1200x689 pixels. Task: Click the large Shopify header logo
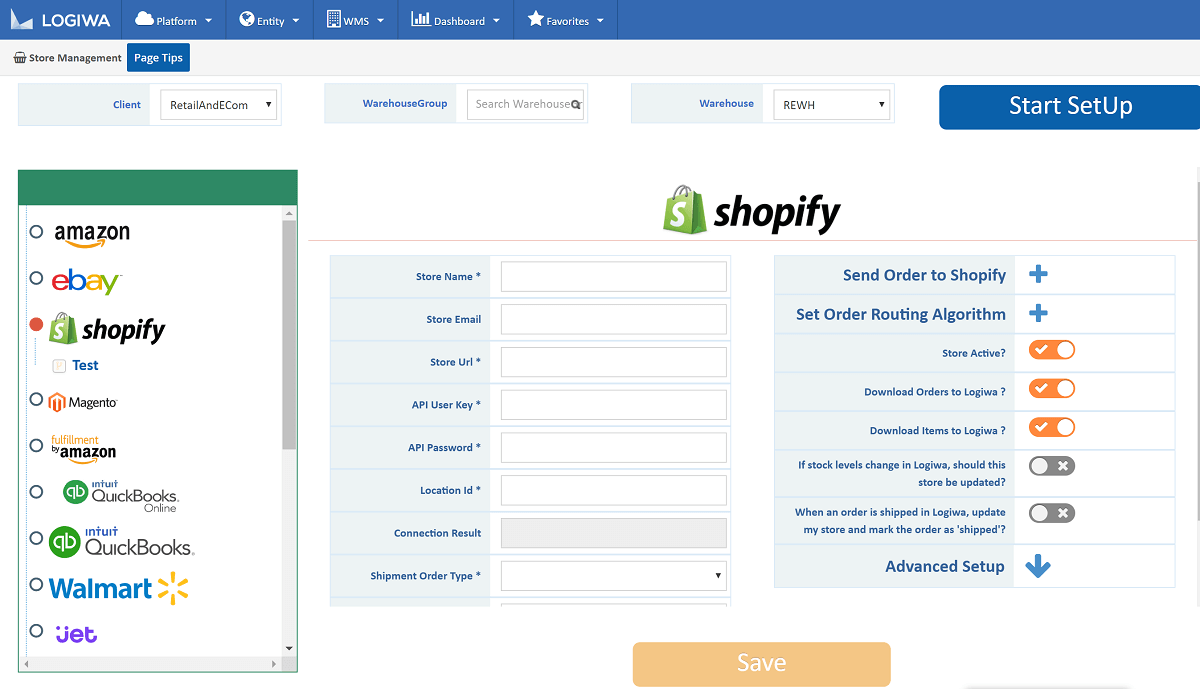[x=752, y=210]
